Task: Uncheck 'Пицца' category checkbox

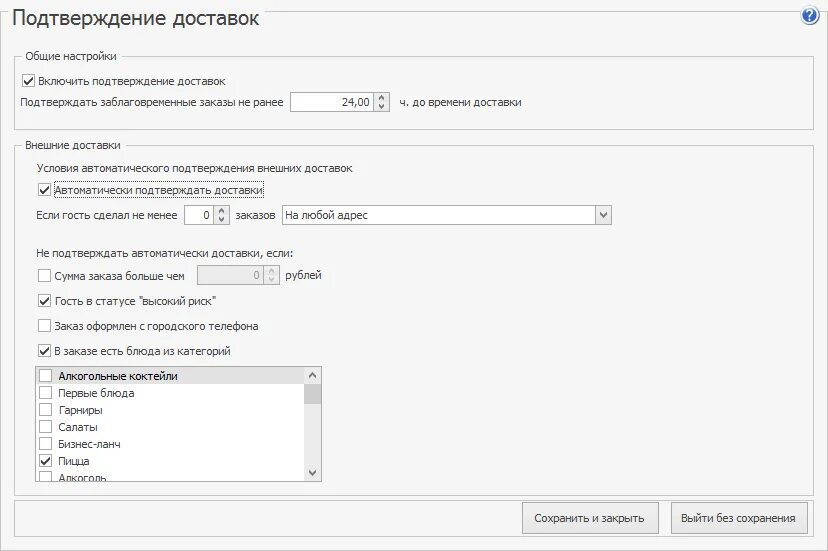Action: [x=46, y=461]
